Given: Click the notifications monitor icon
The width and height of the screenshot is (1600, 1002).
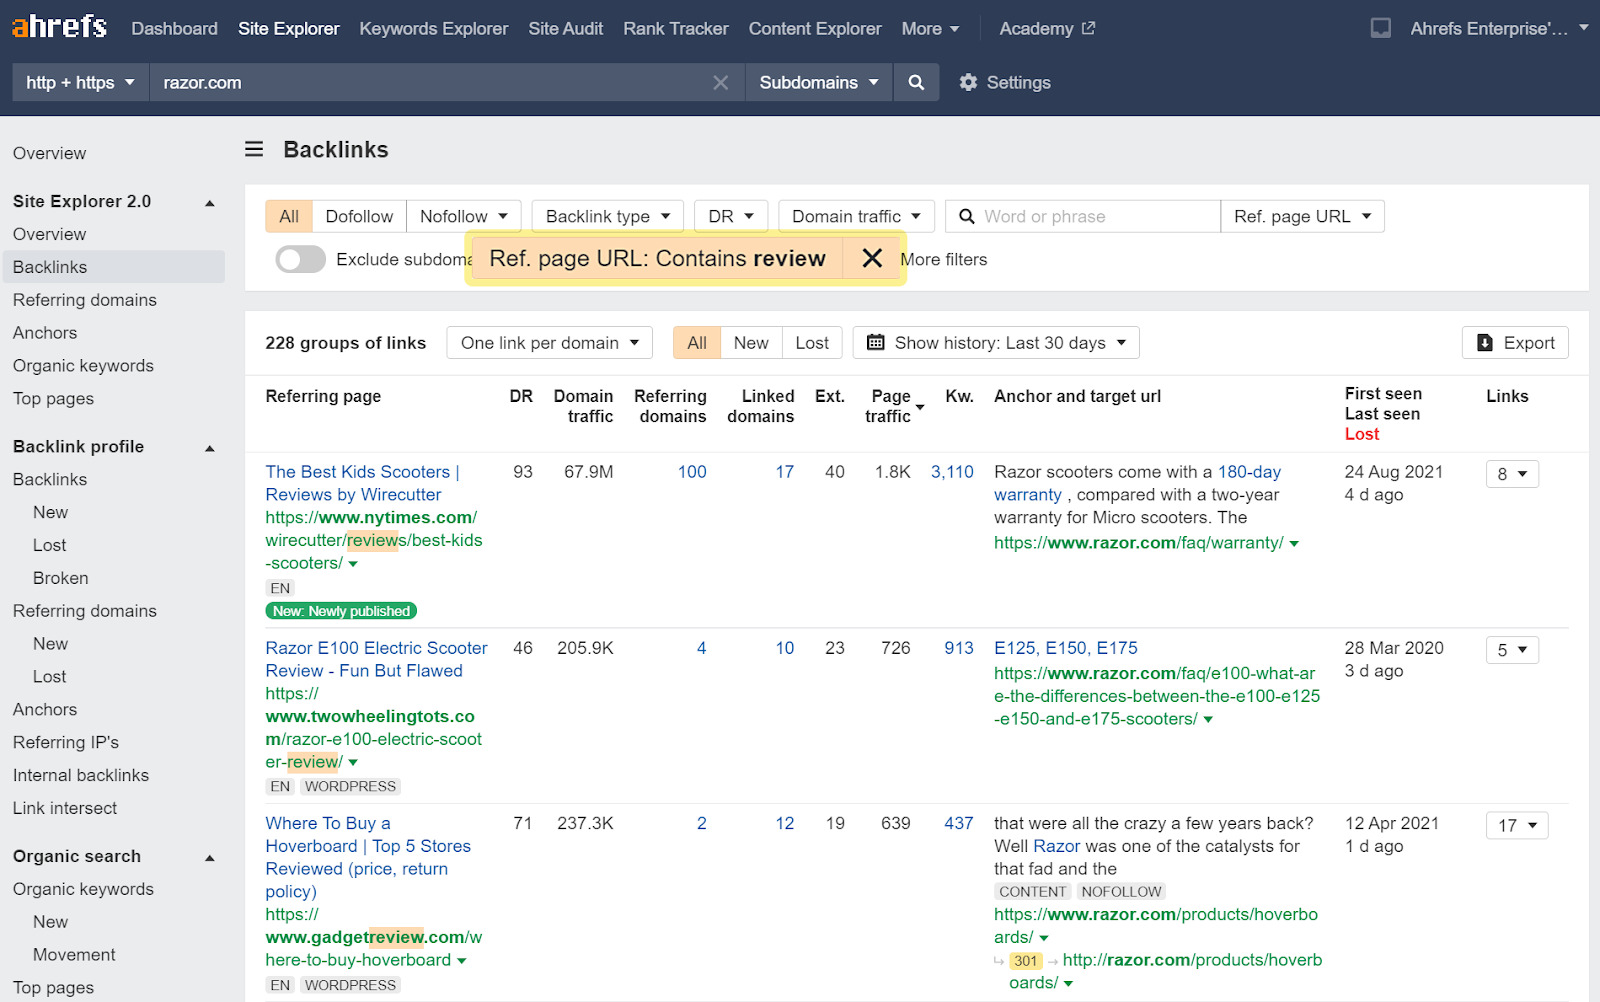Looking at the screenshot, I should pyautogui.click(x=1380, y=29).
